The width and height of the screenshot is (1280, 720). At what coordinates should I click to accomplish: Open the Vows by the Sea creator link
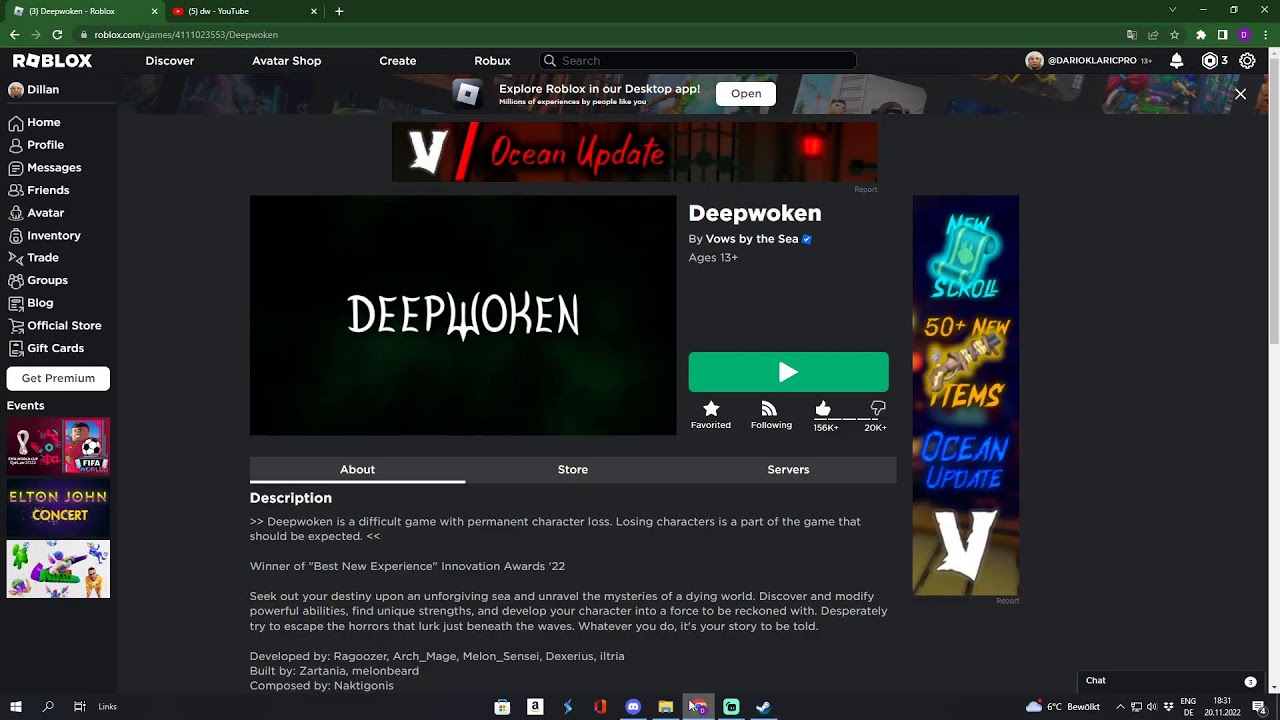point(752,239)
